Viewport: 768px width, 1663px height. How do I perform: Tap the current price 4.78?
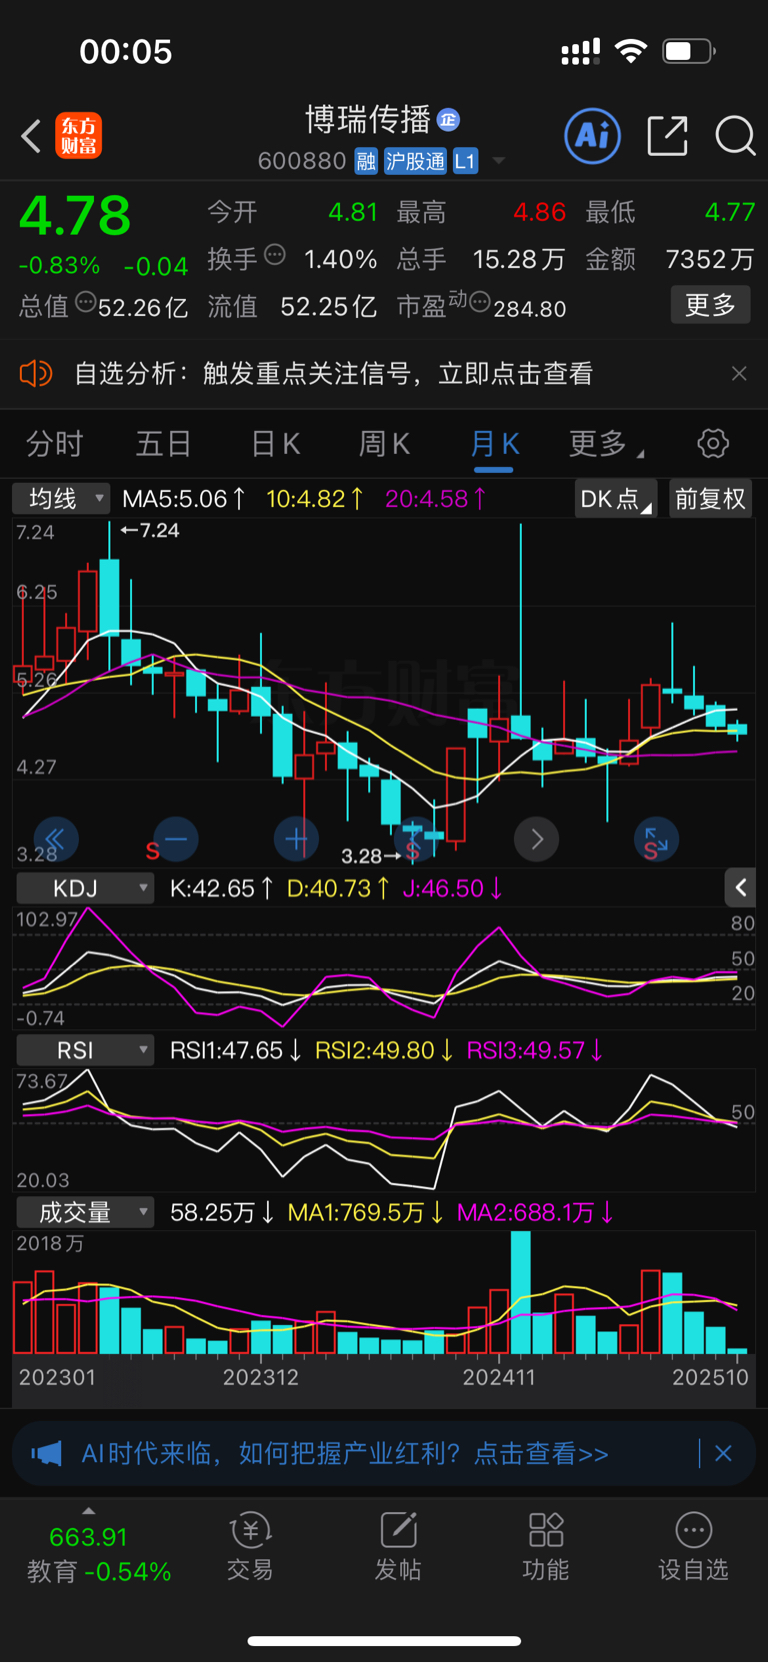75,215
